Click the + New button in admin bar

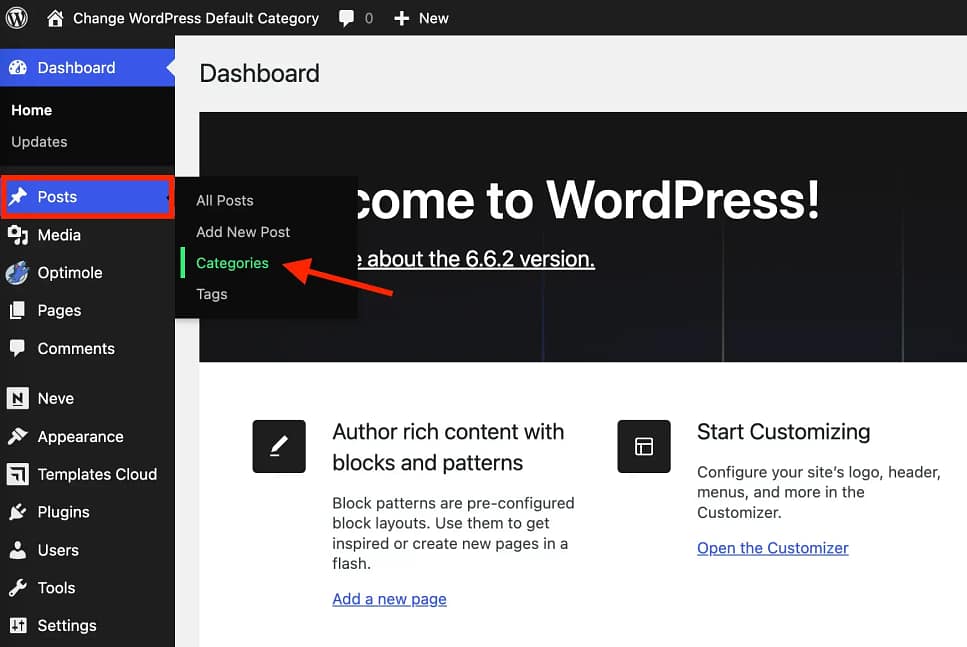coord(421,17)
